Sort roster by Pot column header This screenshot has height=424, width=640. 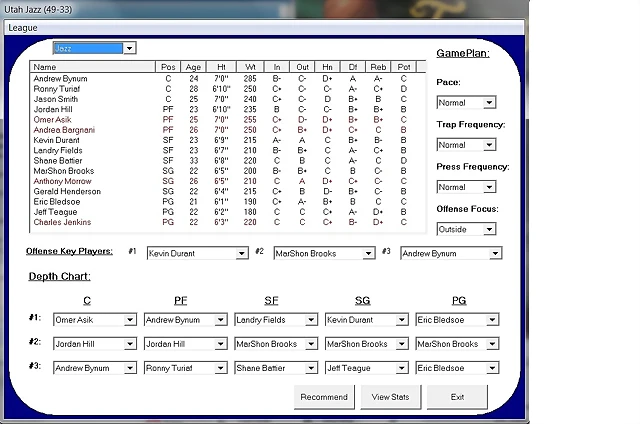pos(404,67)
